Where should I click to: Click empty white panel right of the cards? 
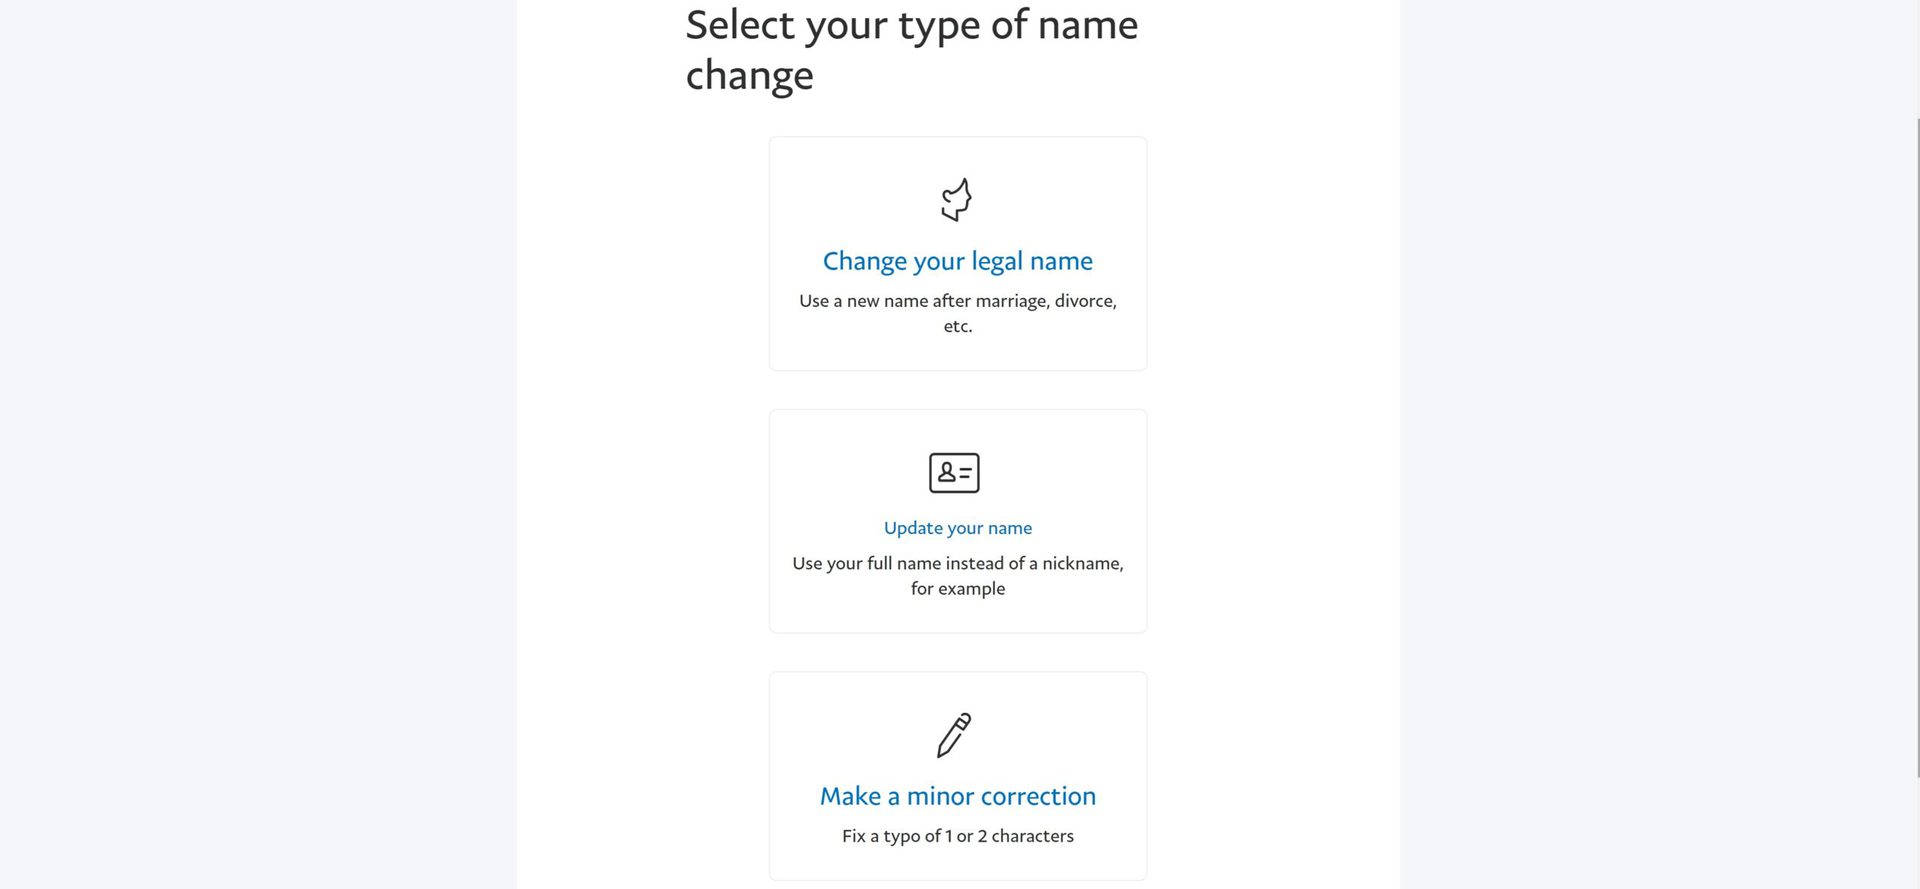(1270, 500)
